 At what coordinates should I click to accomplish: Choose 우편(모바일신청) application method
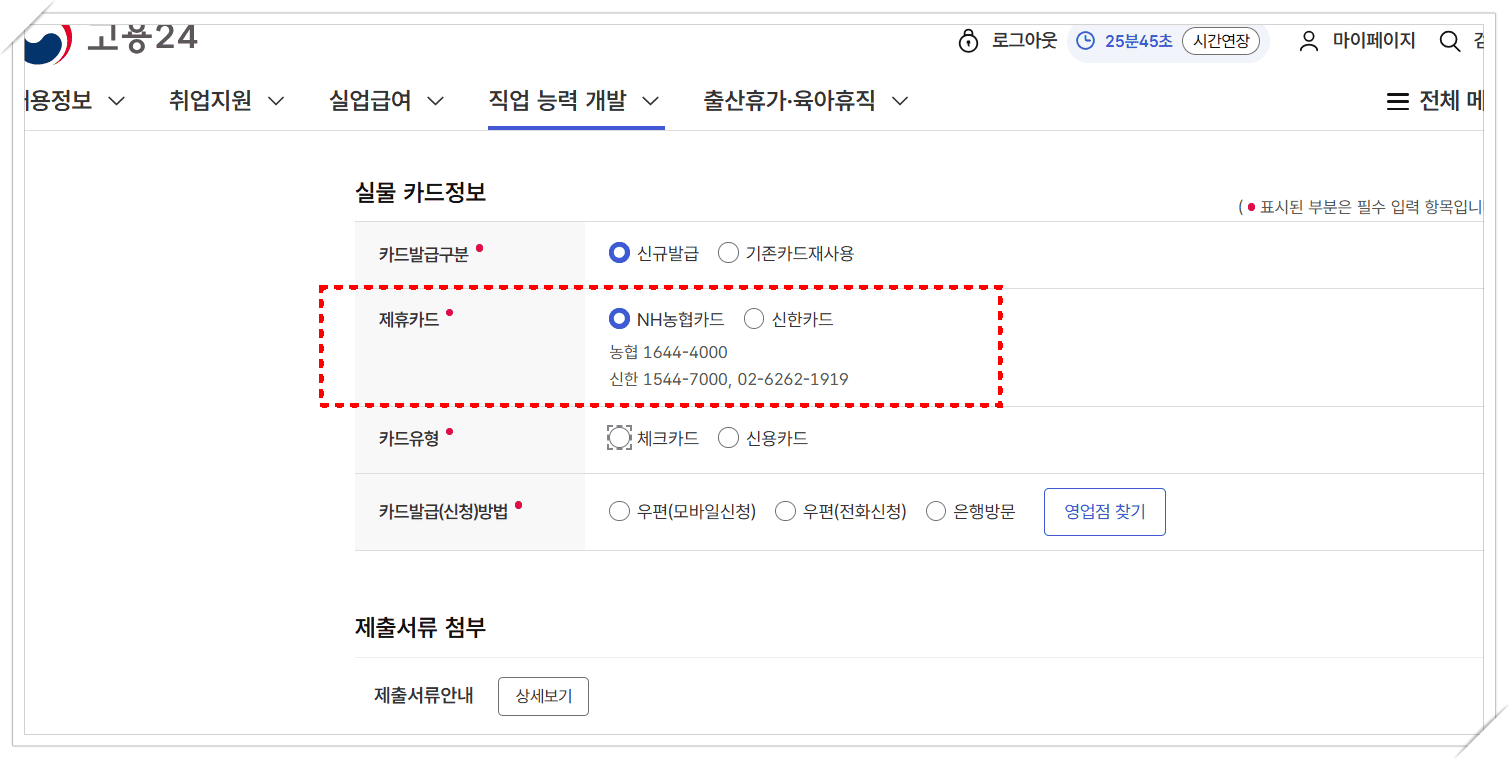(x=618, y=511)
